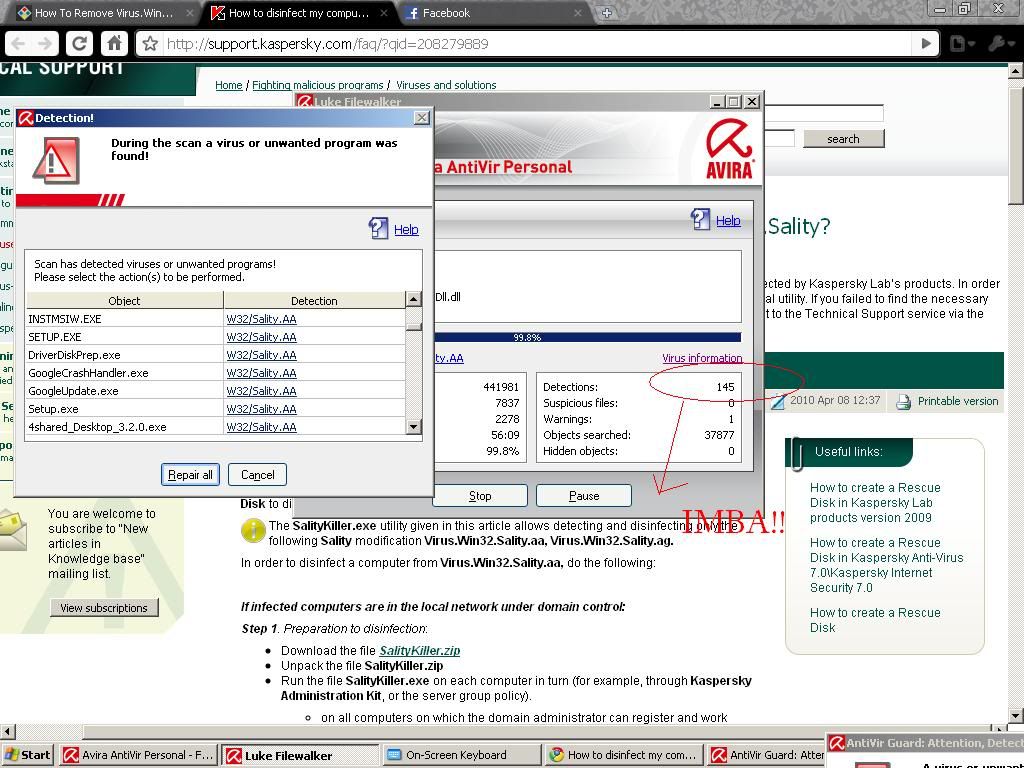This screenshot has width=1024, height=768.
Task: Click the How to disinfect taskbar button
Action: pyautogui.click(x=623, y=755)
